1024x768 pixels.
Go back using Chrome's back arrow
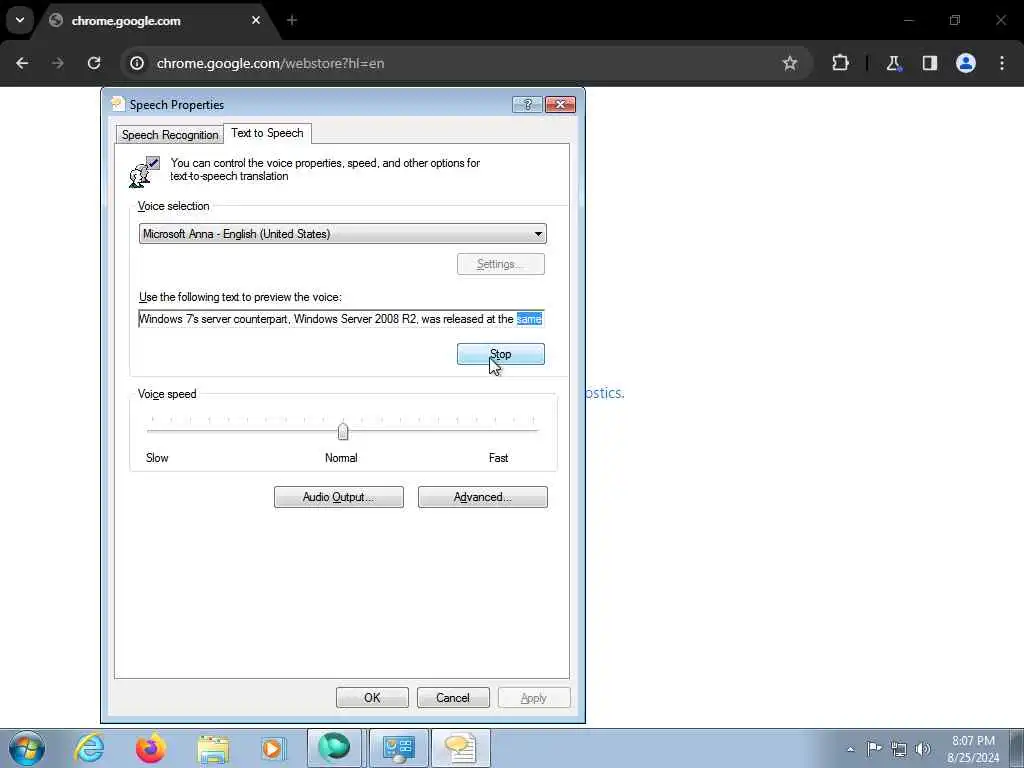[x=22, y=63]
